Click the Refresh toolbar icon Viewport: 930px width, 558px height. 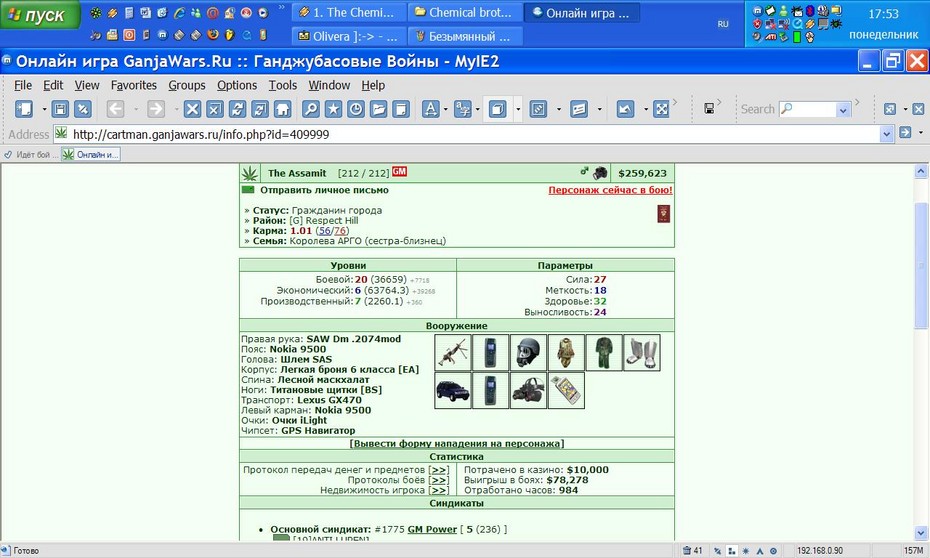tap(237, 109)
